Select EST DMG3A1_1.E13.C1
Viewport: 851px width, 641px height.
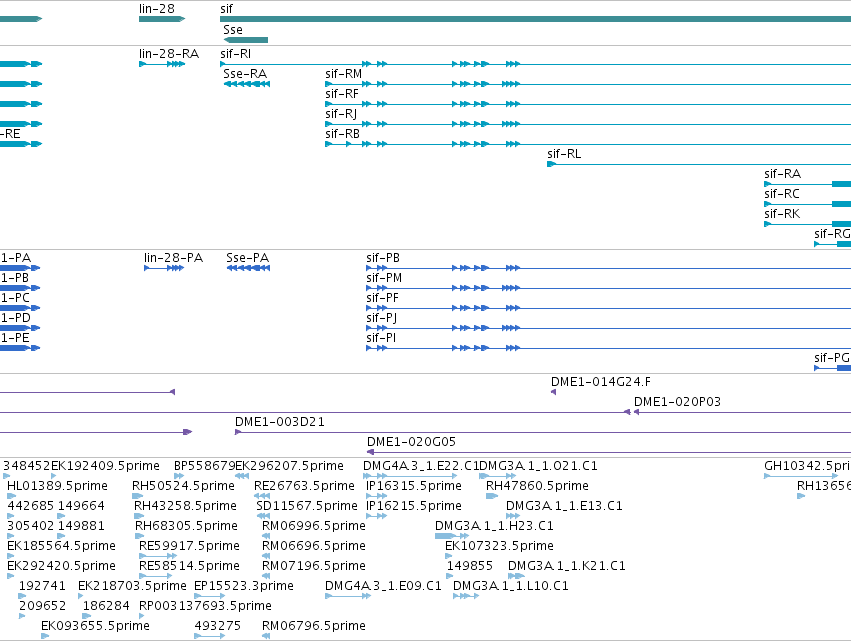[x=513, y=516]
